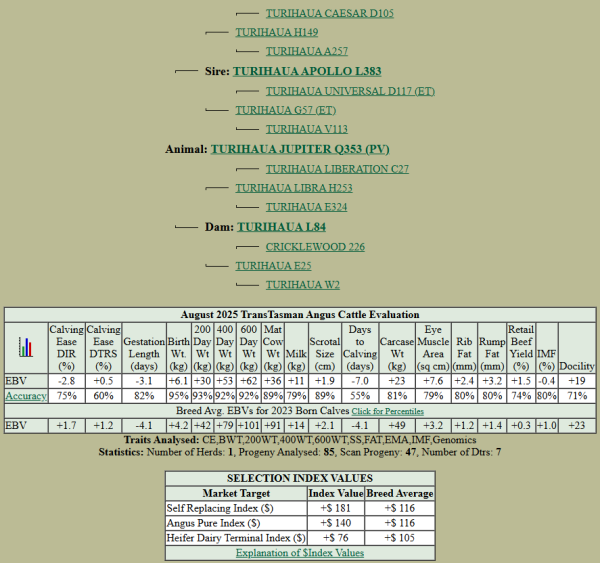Click the TURIHAUA V113 link

[x=306, y=129]
